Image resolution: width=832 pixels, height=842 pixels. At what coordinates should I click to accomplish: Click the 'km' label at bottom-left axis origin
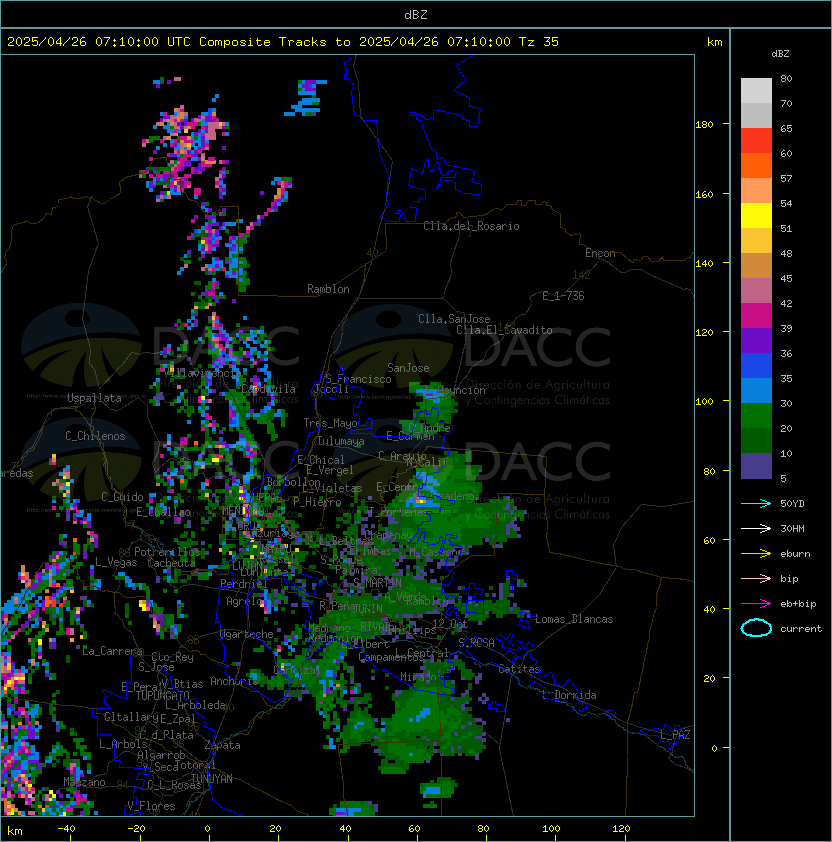pos(15,831)
